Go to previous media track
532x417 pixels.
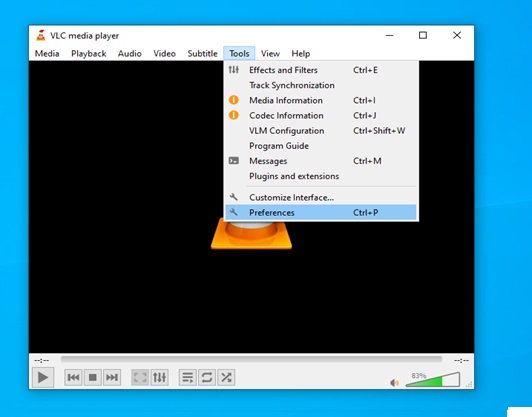click(x=73, y=377)
